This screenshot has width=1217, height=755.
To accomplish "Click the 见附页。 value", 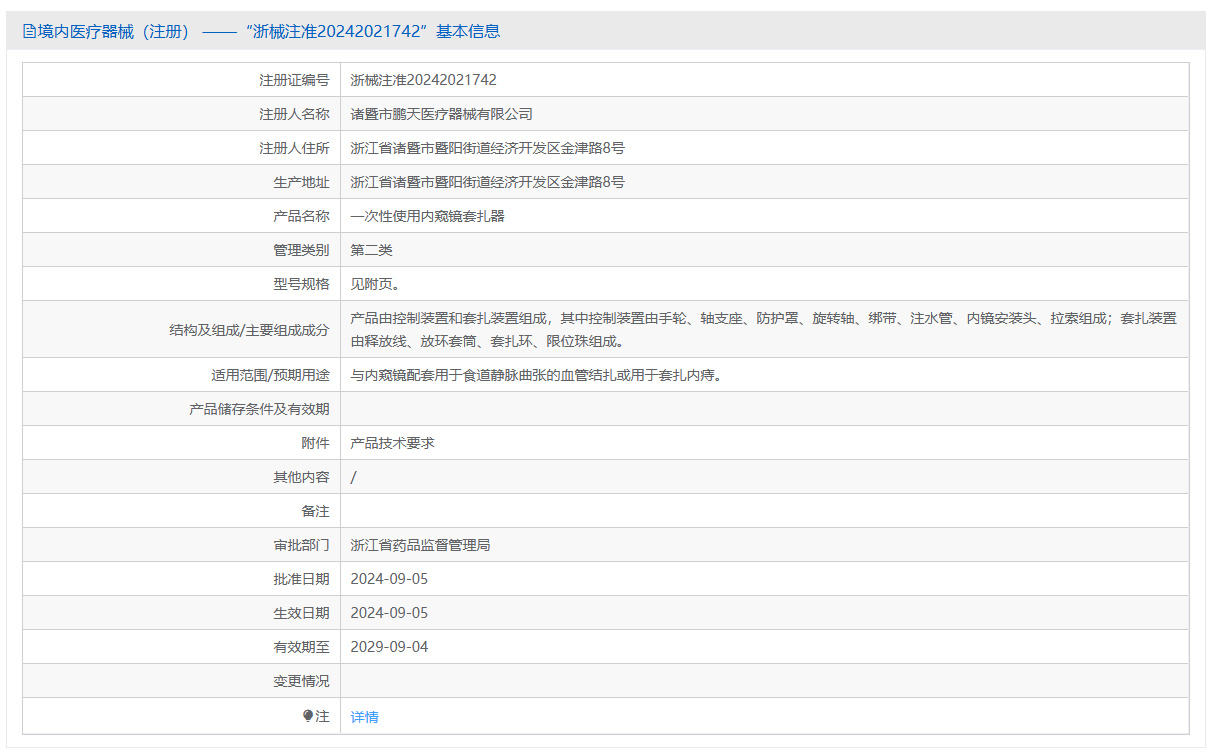I will click(x=375, y=284).
